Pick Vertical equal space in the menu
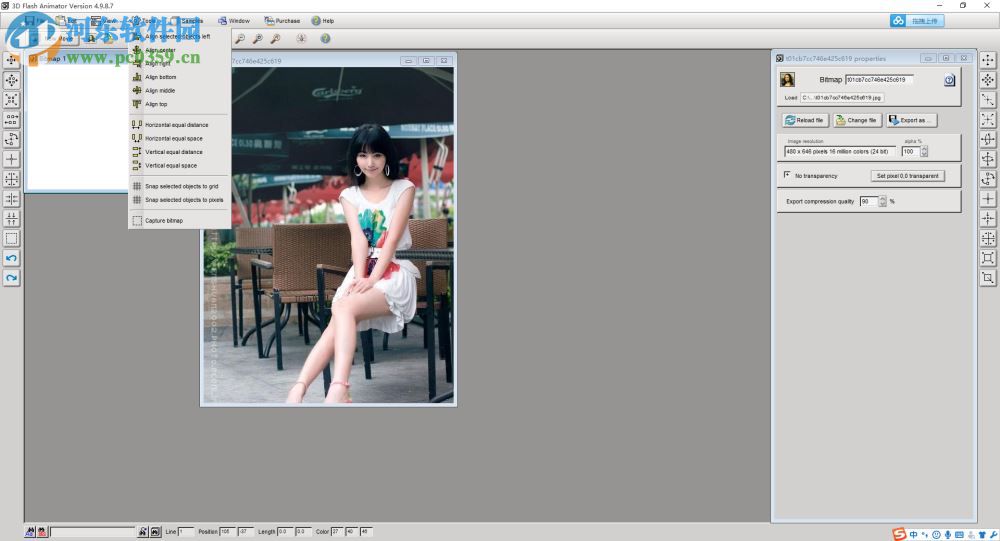The width and height of the screenshot is (1000, 541). [179, 165]
